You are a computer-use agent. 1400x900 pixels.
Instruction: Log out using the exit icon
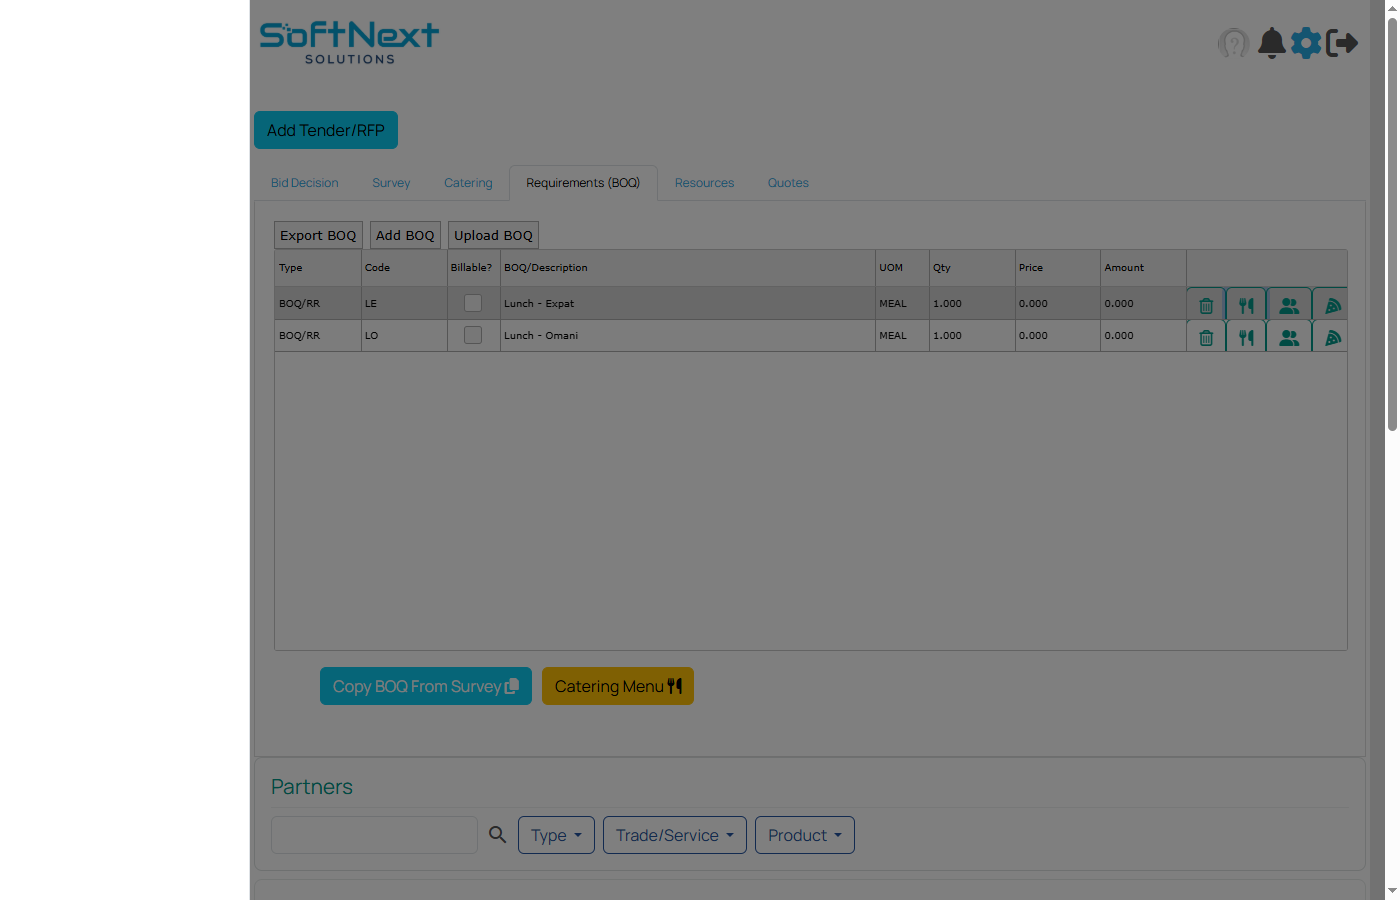coord(1343,43)
